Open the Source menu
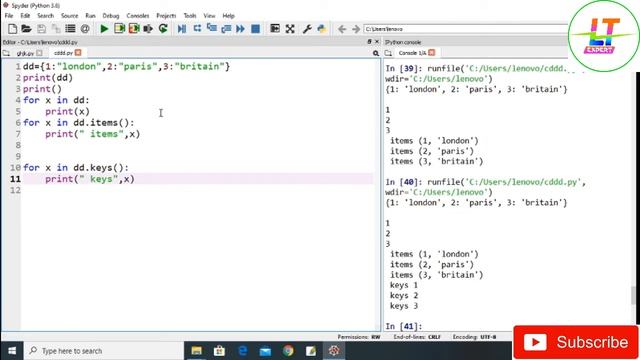This screenshot has width=640, height=360. [69, 16]
